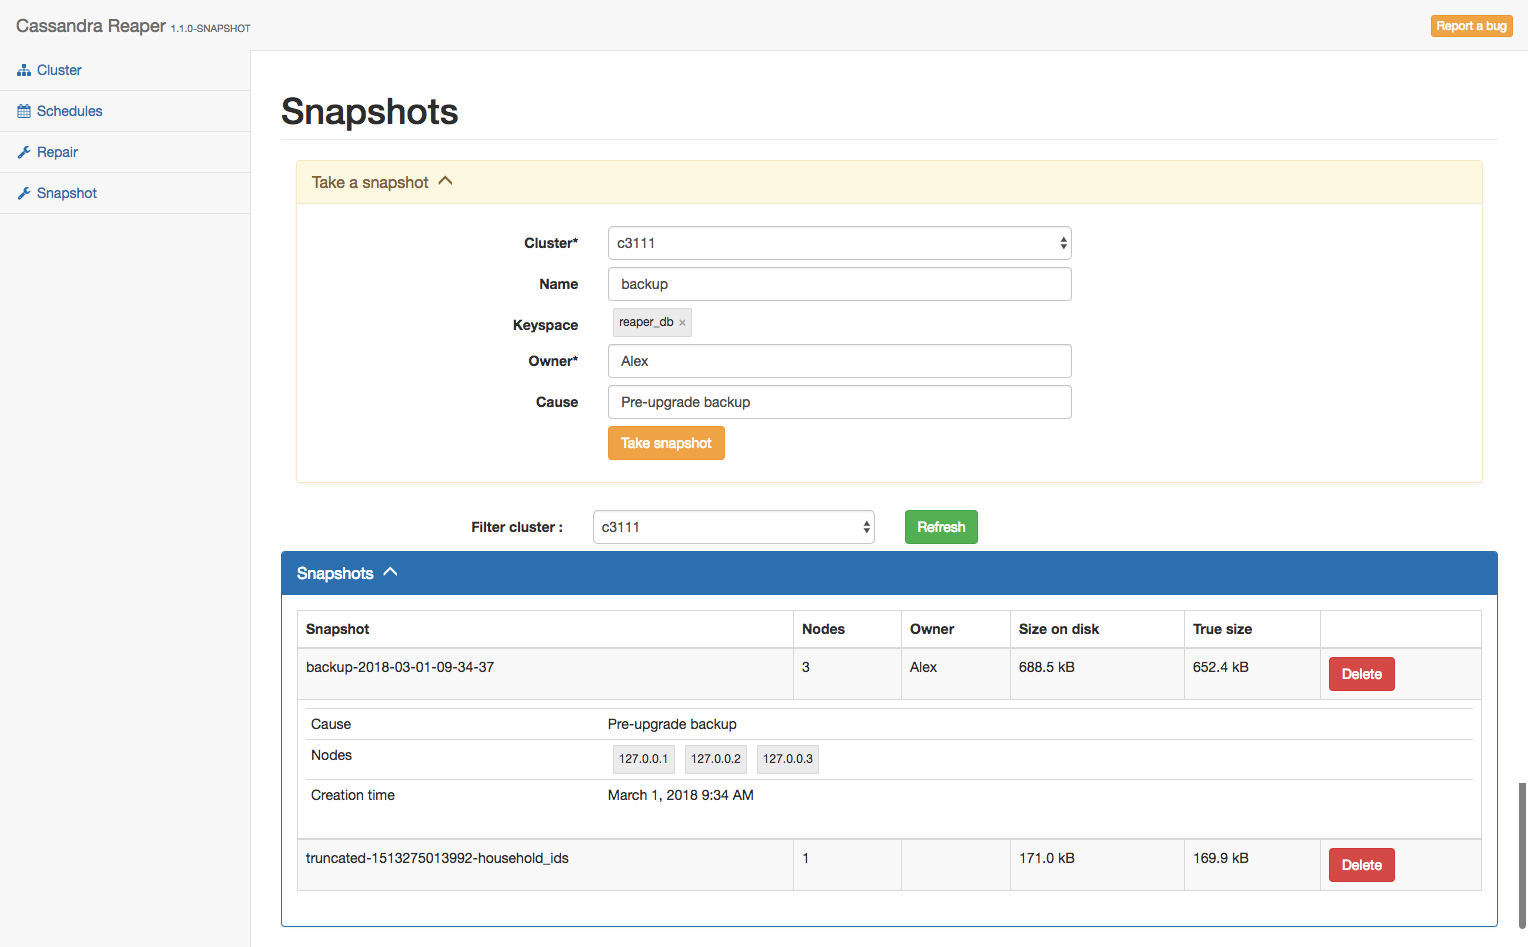
Task: Open the Filter cluster dropdown
Action: [734, 527]
